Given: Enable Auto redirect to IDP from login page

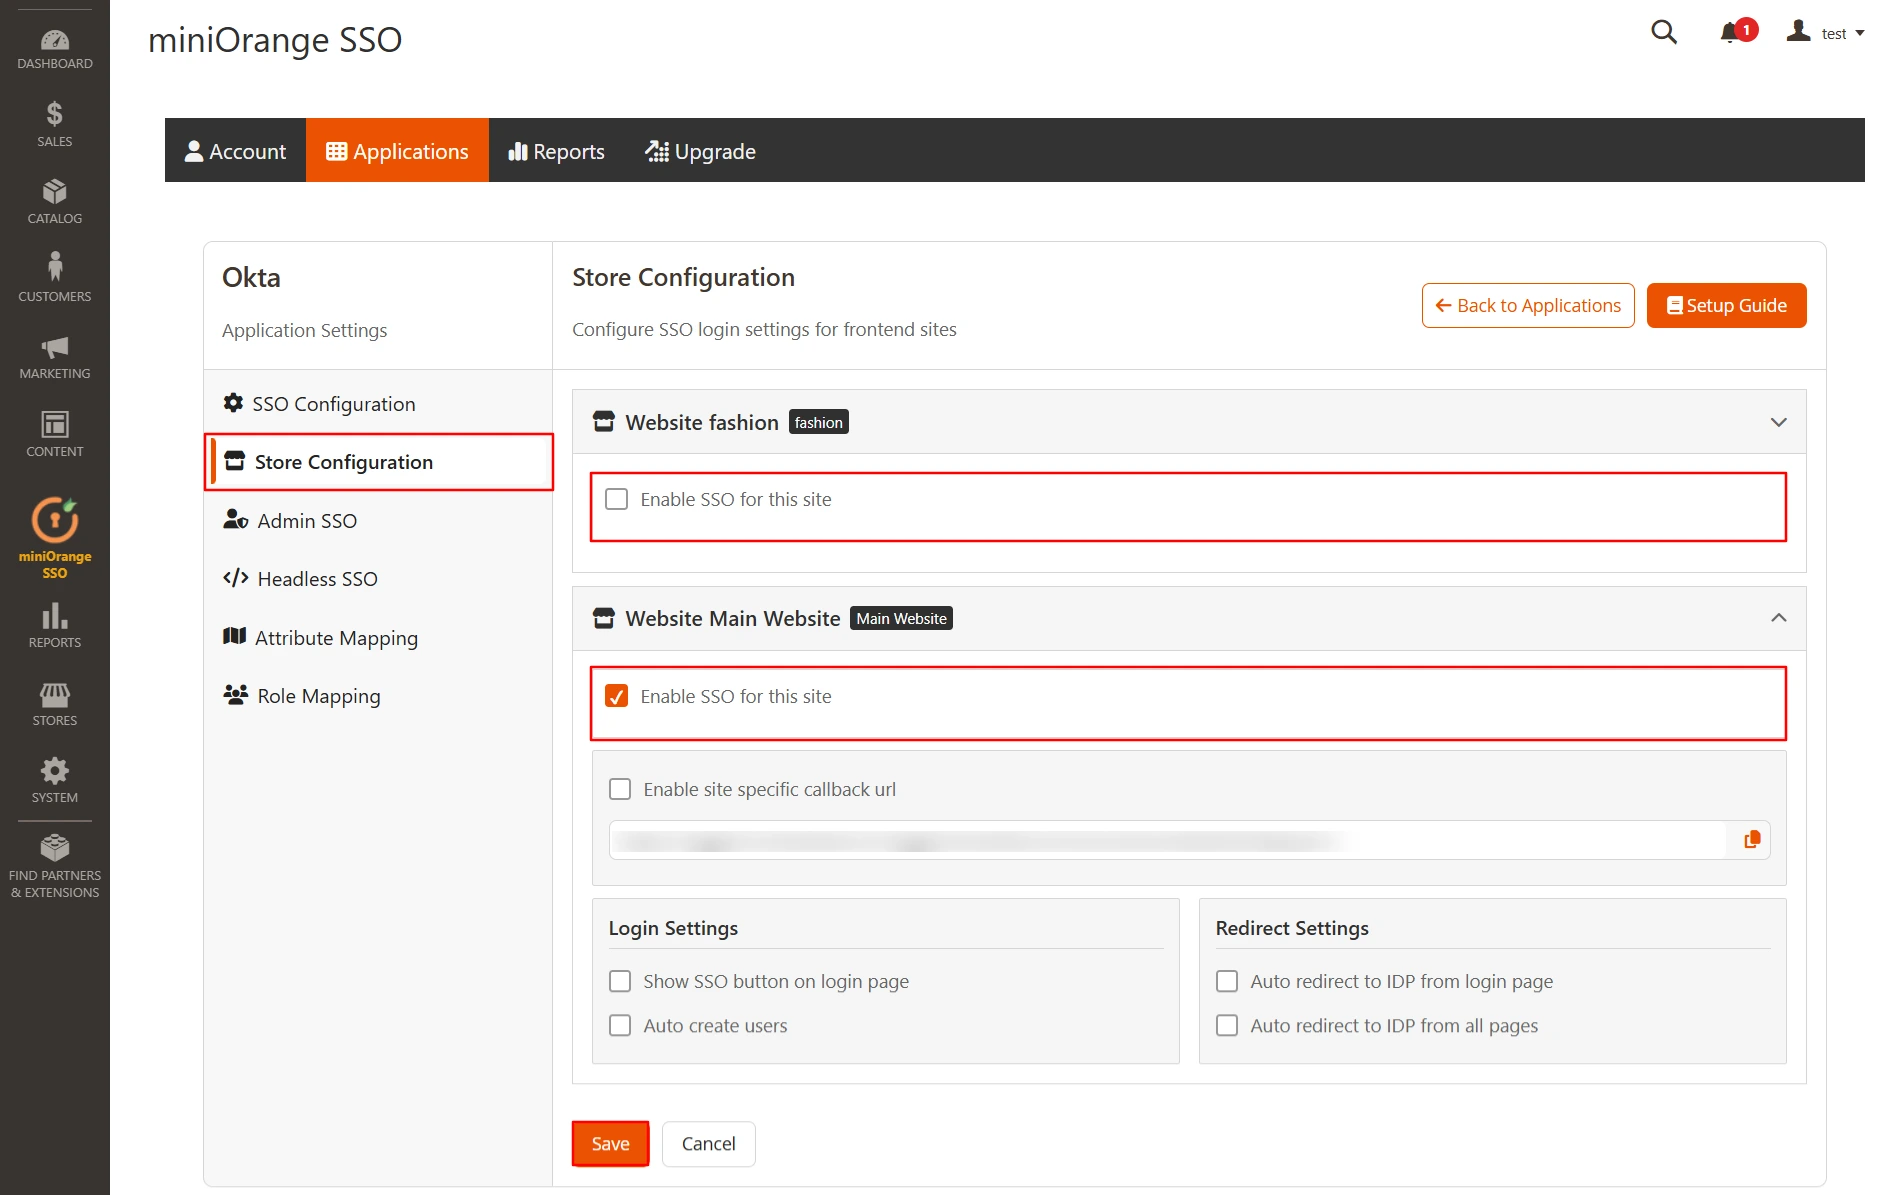Looking at the screenshot, I should [x=1227, y=981].
